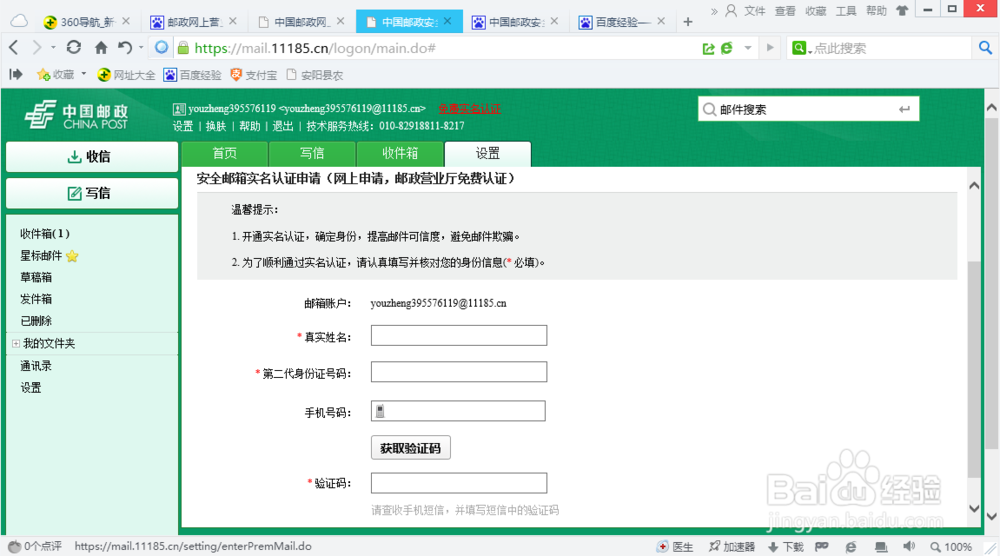The height and width of the screenshot is (556, 1000).
Task: Click the browser search magnifier icon
Action: pyautogui.click(x=985, y=48)
